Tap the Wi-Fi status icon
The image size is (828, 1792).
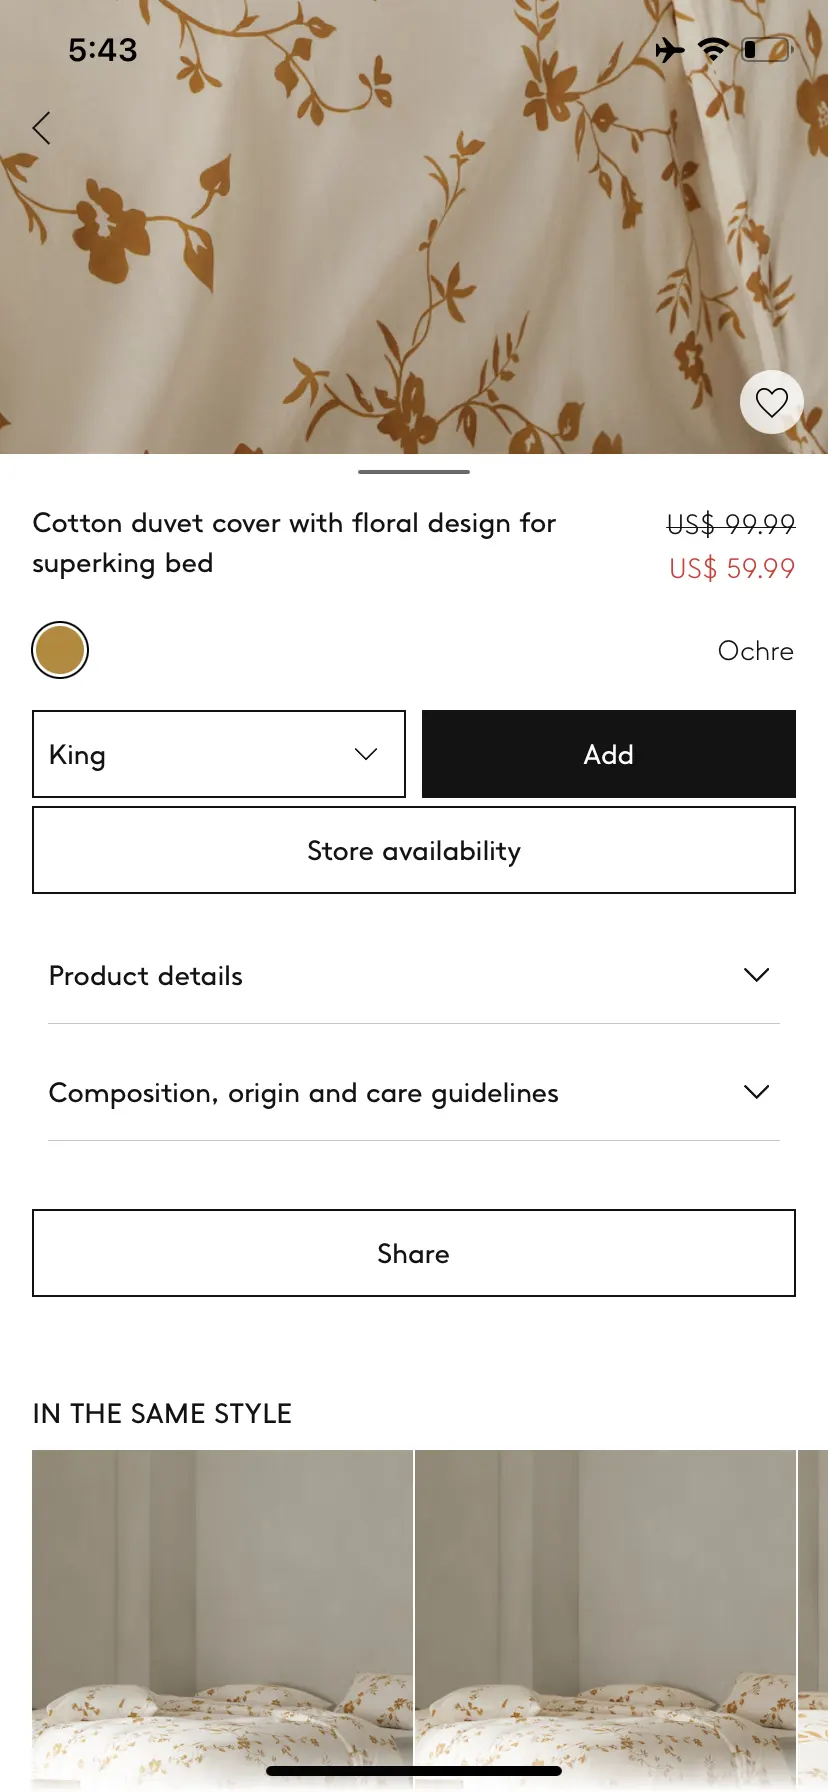(713, 49)
